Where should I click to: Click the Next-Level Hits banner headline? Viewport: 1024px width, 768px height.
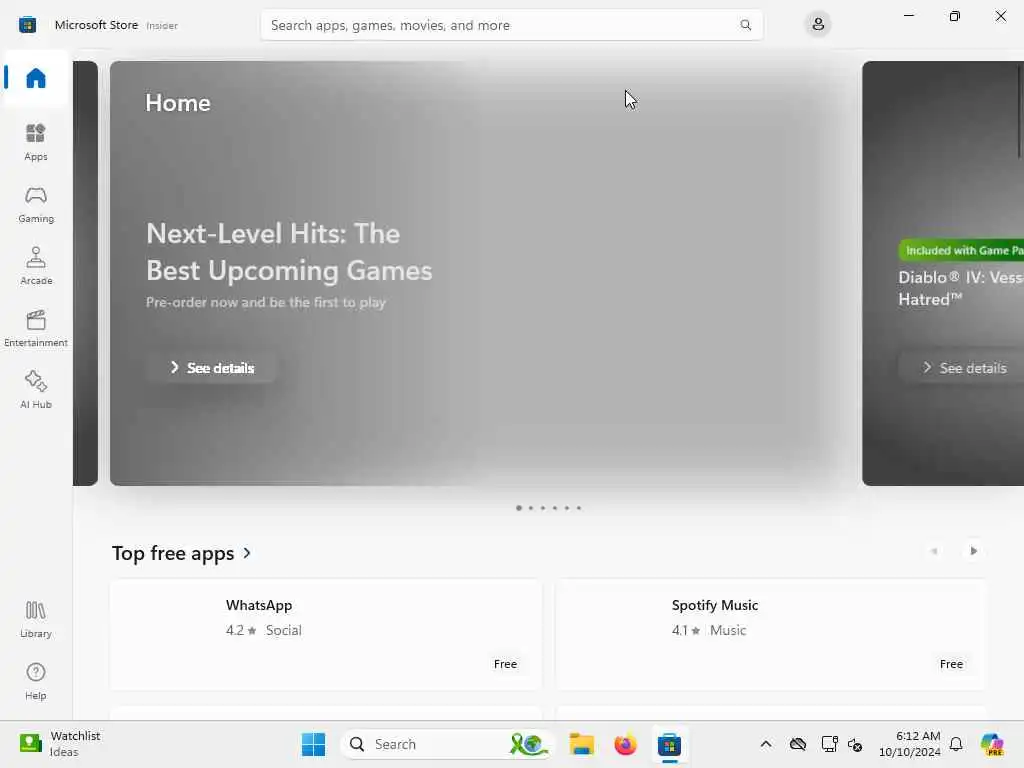[289, 252]
